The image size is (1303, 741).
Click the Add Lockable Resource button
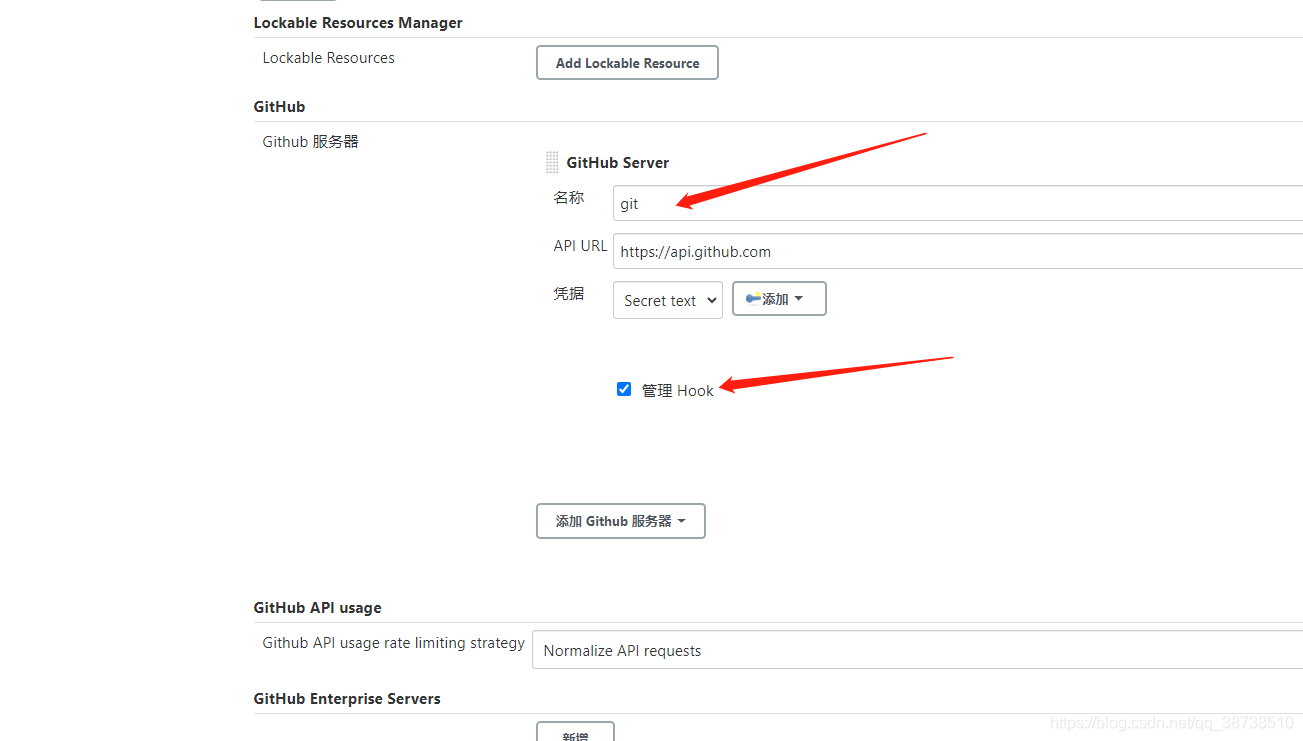627,63
